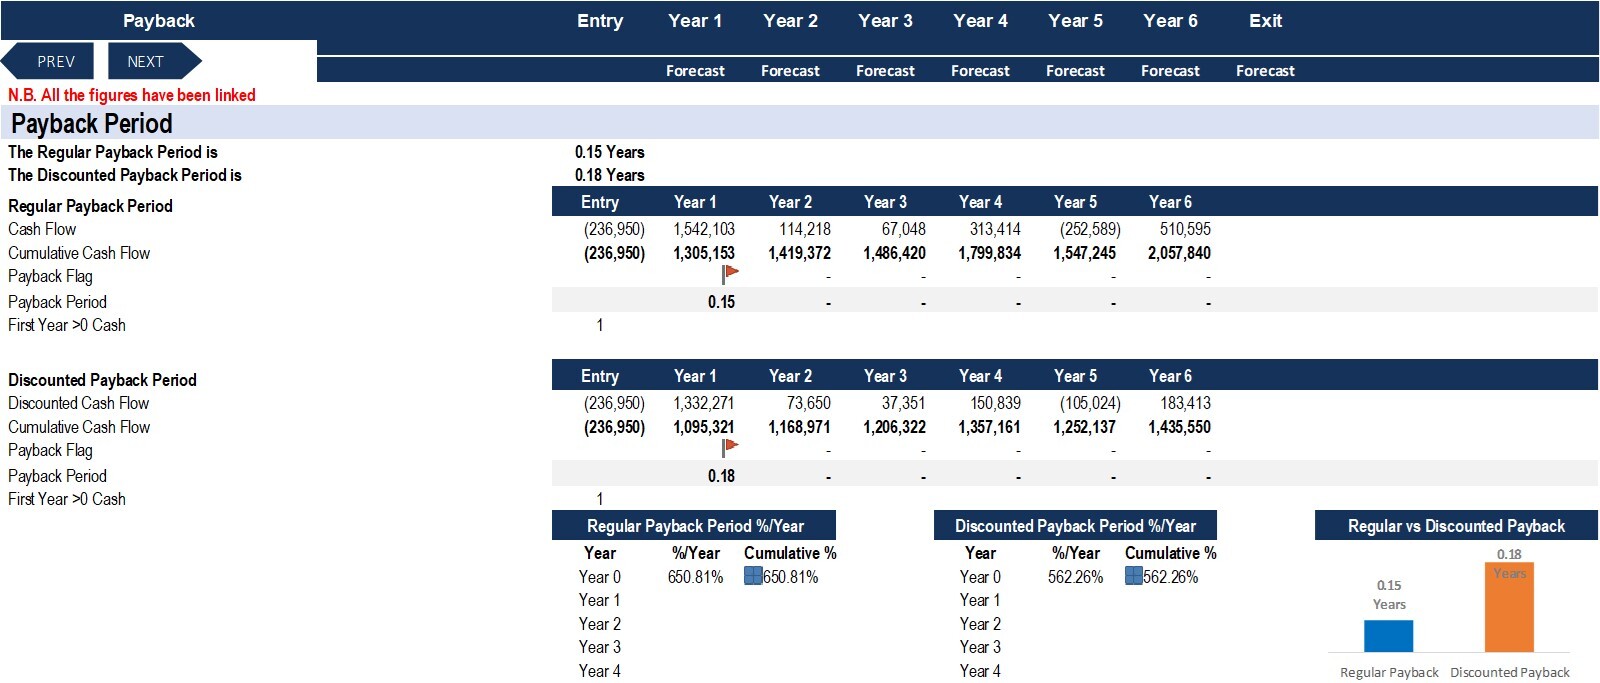Click the Payback title header
1600x683 pixels.
pyautogui.click(x=159, y=21)
